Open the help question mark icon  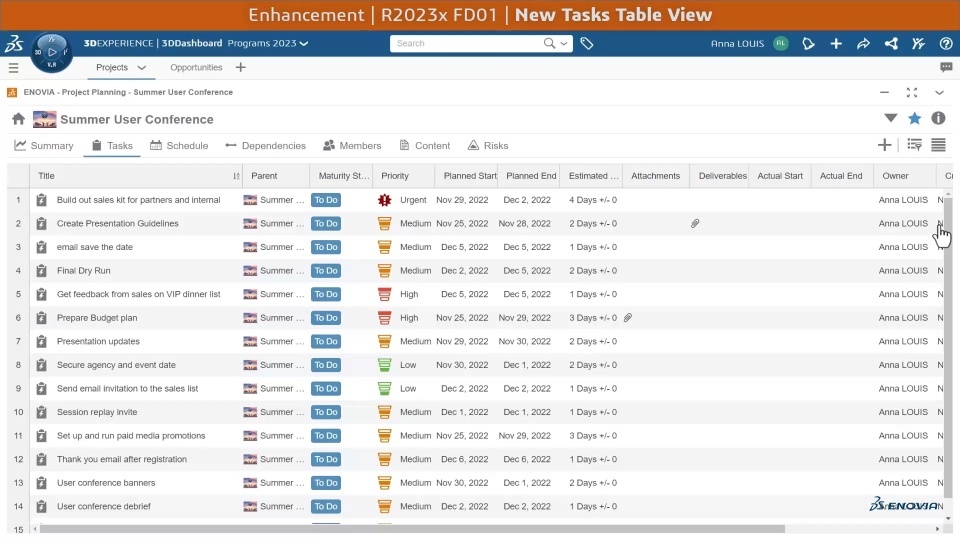click(x=945, y=43)
